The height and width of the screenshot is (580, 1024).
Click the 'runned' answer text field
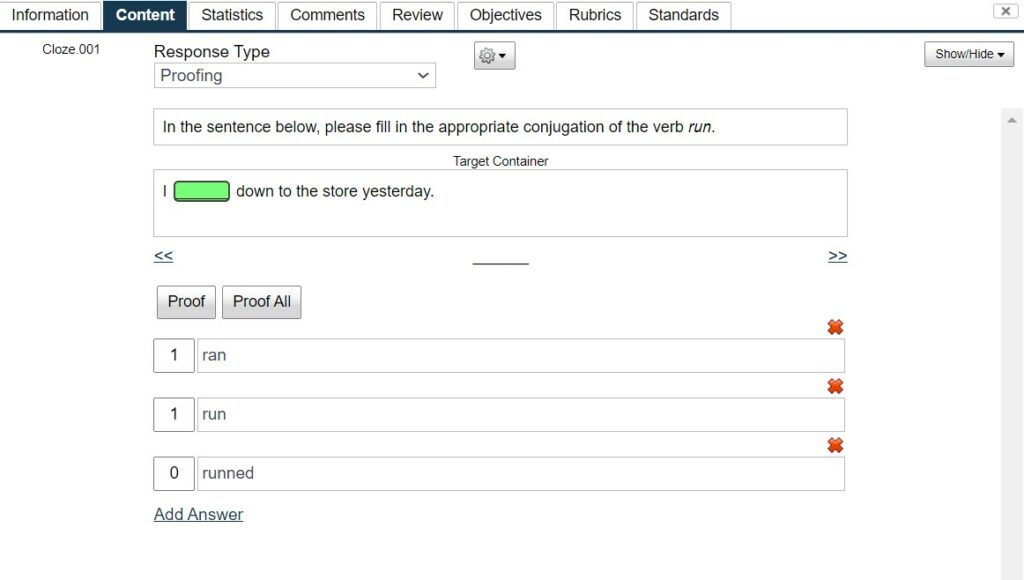click(520, 473)
